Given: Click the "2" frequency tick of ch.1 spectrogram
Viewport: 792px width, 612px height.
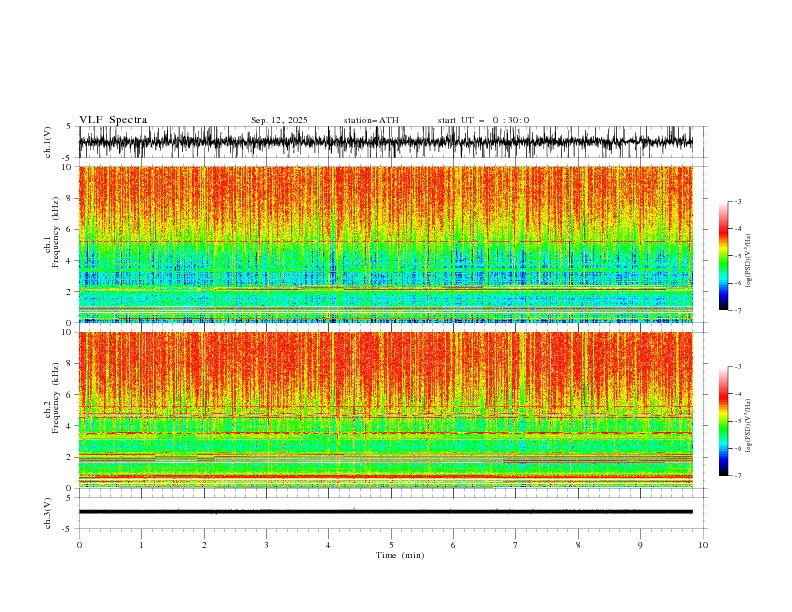Looking at the screenshot, I should pyautogui.click(x=69, y=292).
